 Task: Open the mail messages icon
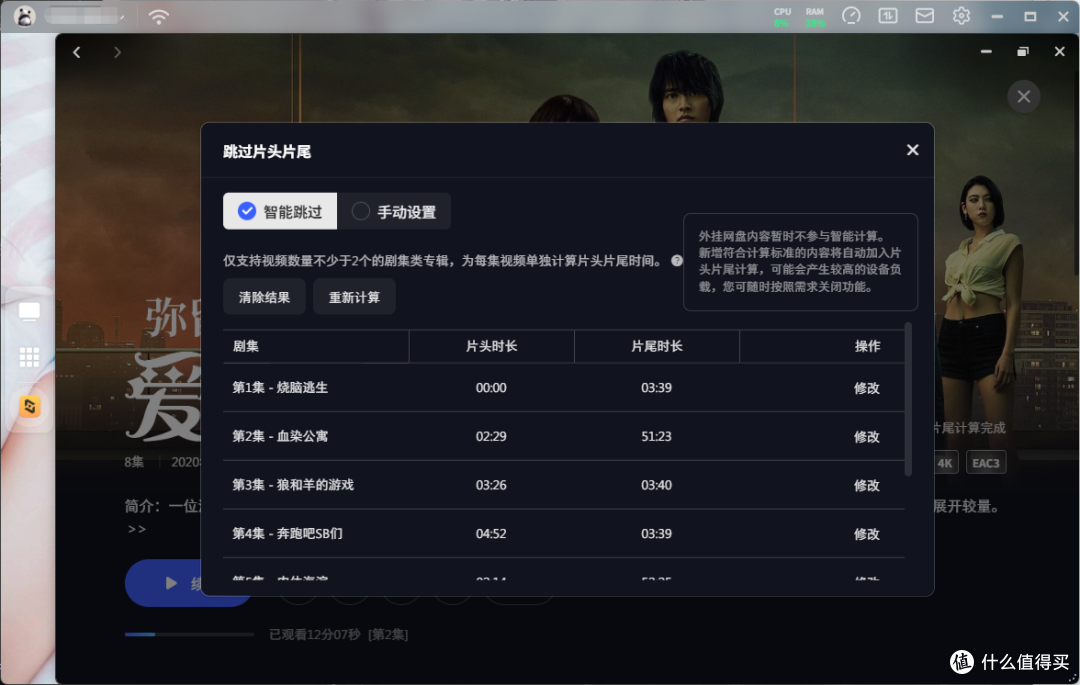924,16
